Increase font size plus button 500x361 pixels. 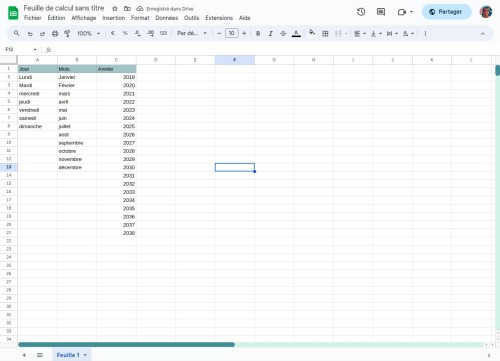[x=244, y=33]
